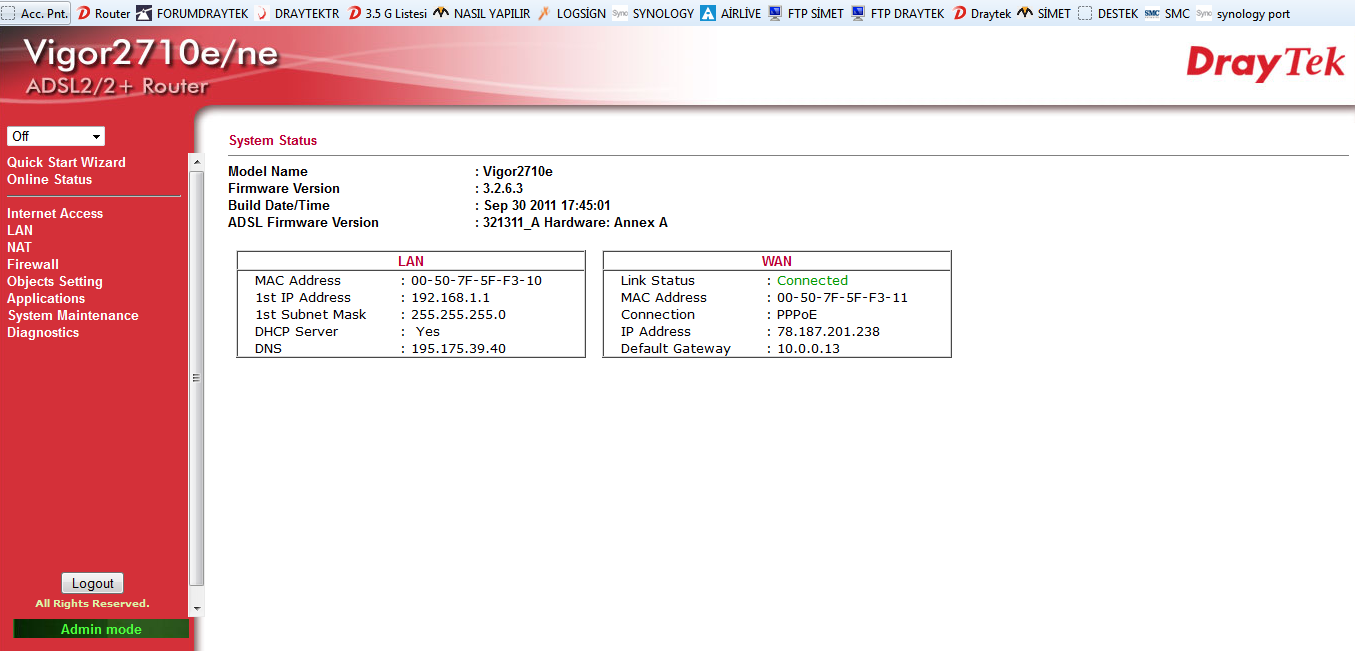Open Quick Start Wizard
The height and width of the screenshot is (651, 1355).
click(x=66, y=162)
